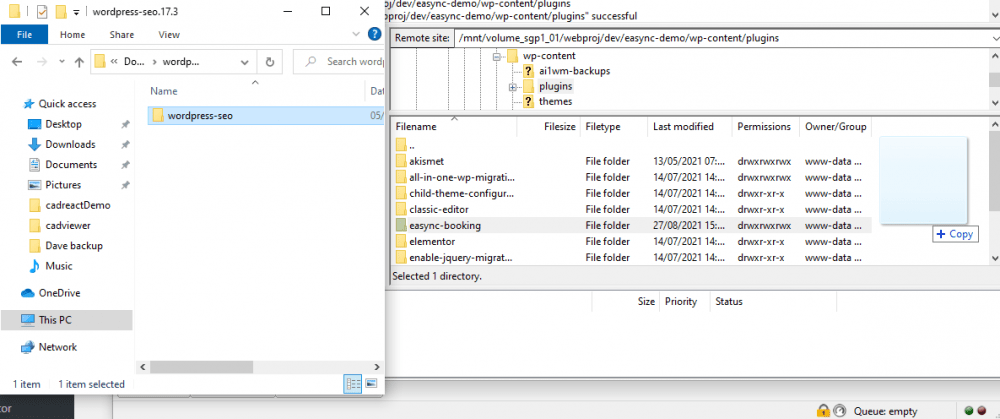Select the easync-booking remote folder
Image resolution: width=1000 pixels, height=419 pixels.
[444, 226]
